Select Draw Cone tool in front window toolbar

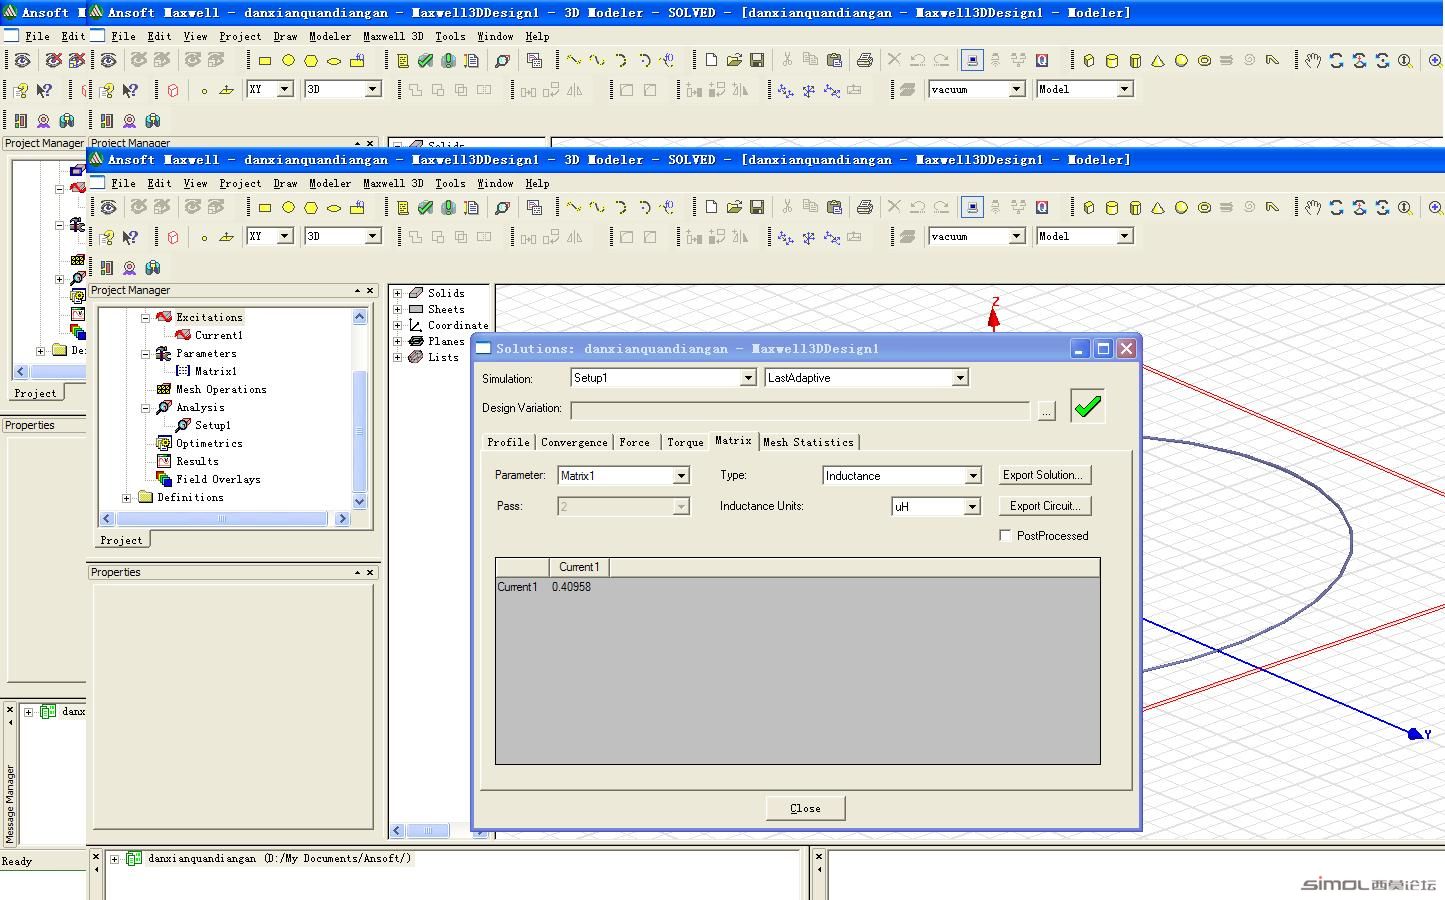pos(1158,207)
